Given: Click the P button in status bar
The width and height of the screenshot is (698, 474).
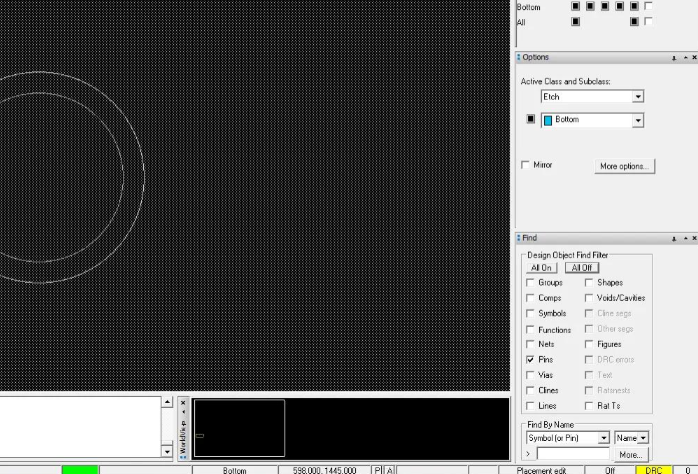Looking at the screenshot, I should [x=378, y=469].
